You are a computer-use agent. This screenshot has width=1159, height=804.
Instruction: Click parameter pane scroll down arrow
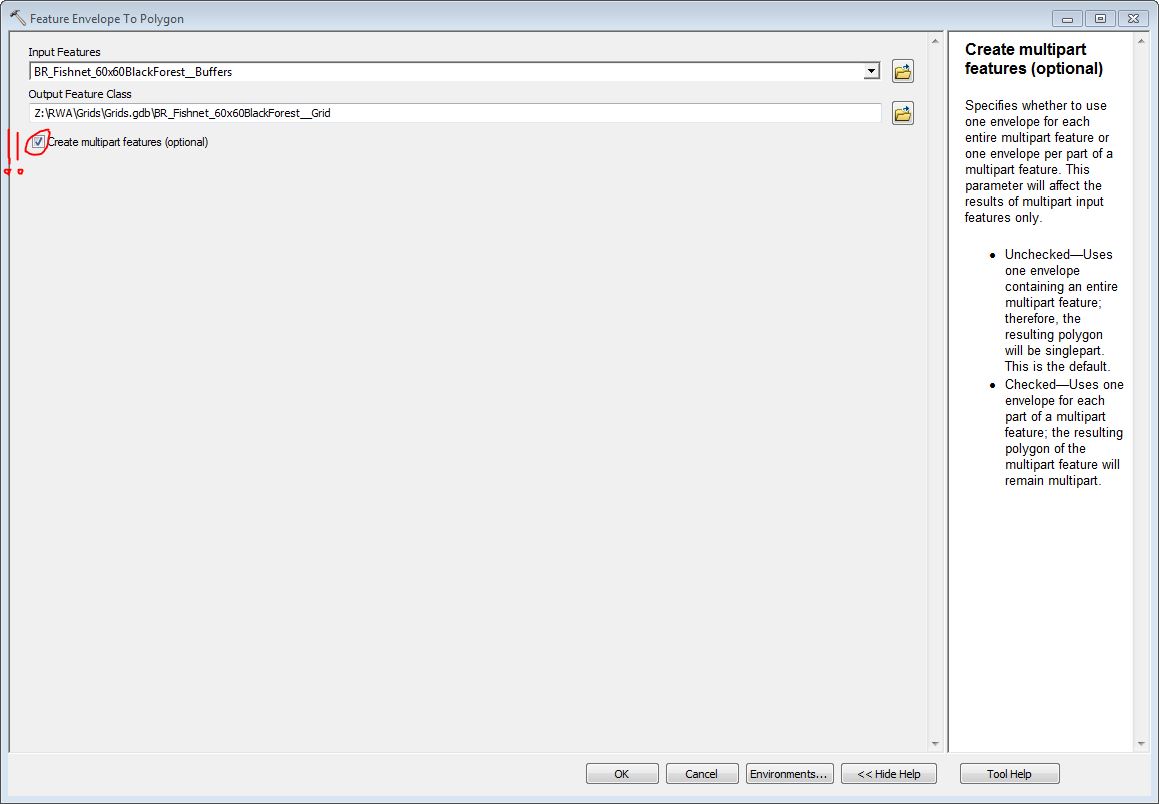(x=935, y=743)
